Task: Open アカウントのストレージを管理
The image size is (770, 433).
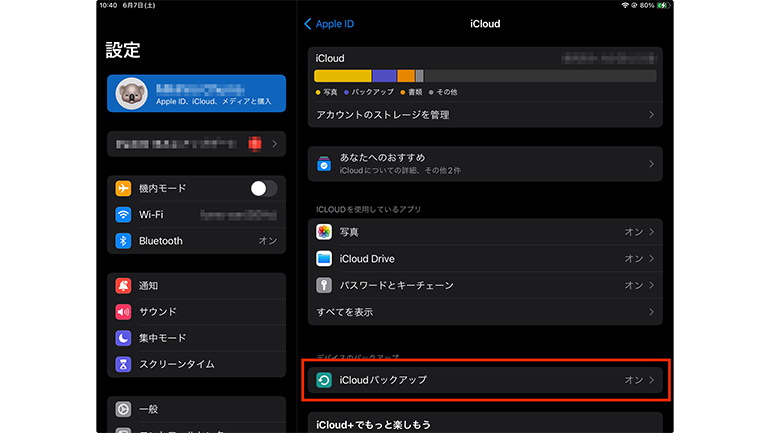Action: click(485, 115)
